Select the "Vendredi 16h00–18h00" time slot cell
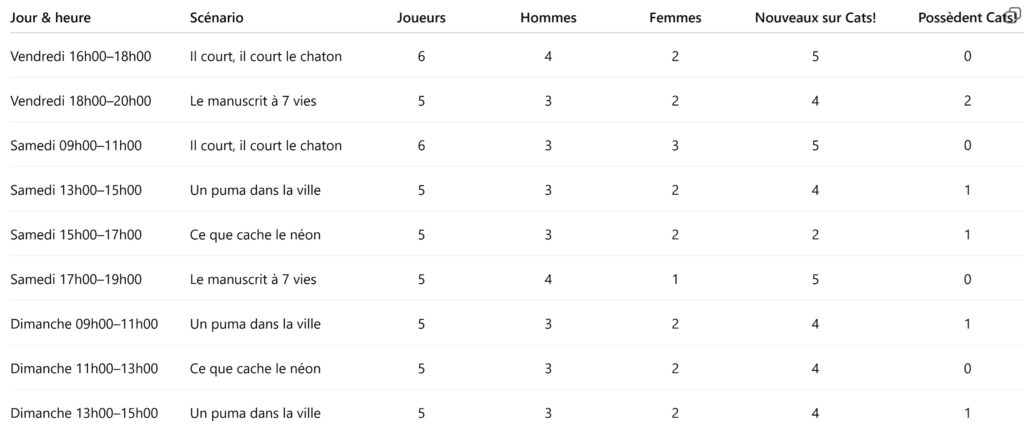The height and width of the screenshot is (438, 1024). coord(80,56)
